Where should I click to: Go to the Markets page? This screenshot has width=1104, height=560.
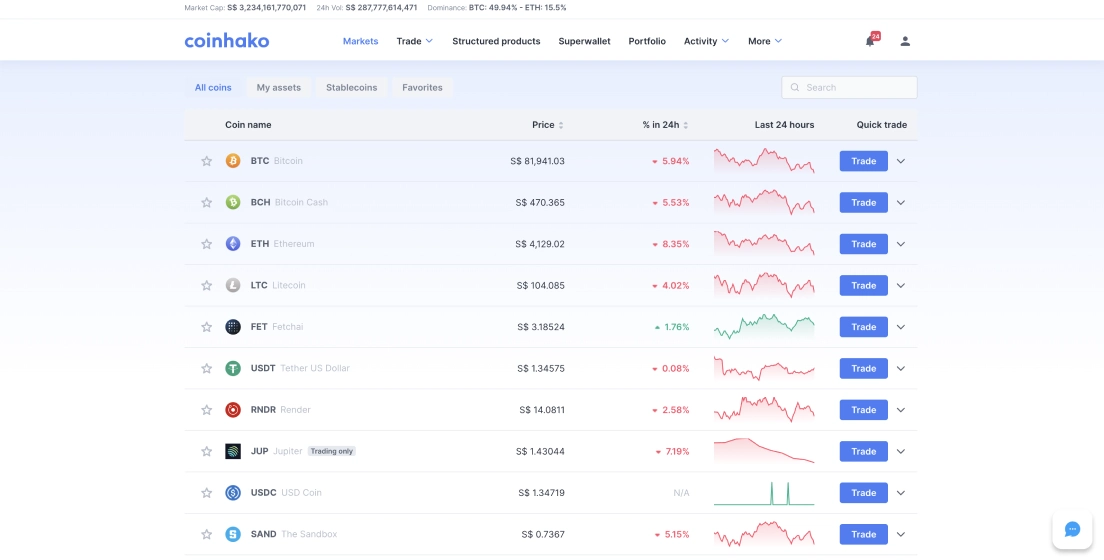click(x=360, y=41)
